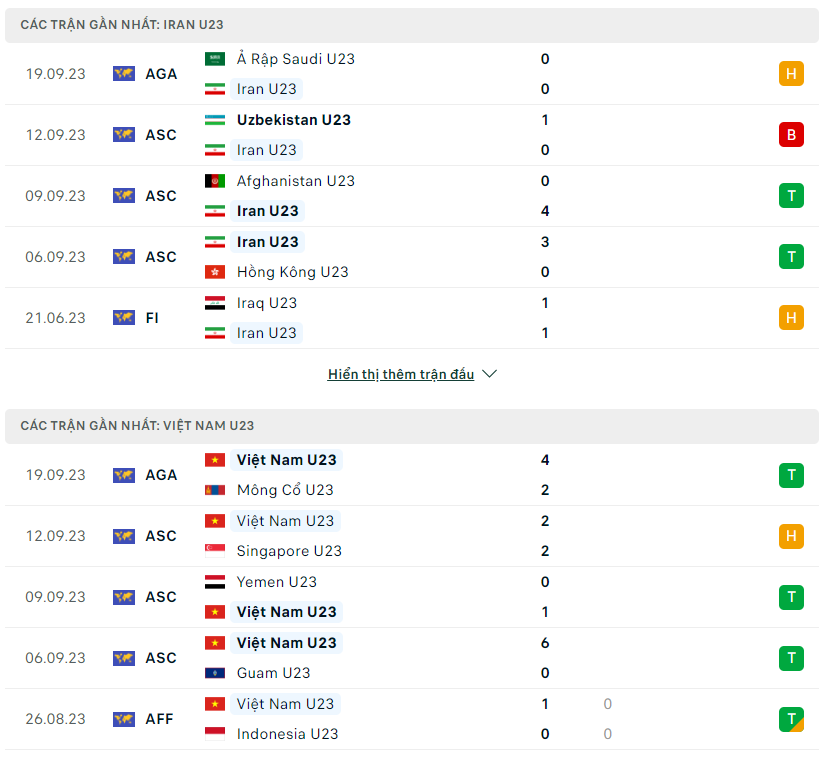
Task: Click the Indonesia U23 flag icon
Action: (x=214, y=734)
